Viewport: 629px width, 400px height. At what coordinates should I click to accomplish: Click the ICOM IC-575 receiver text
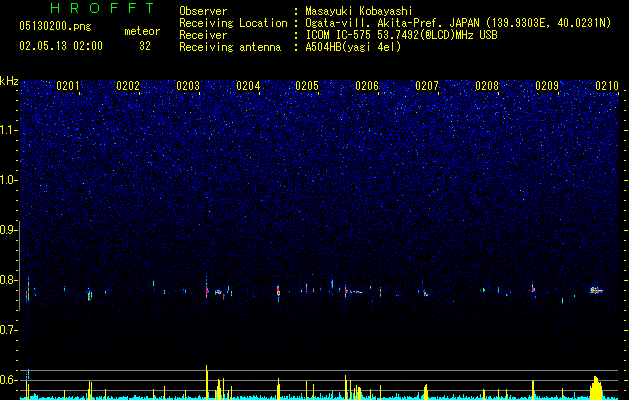coord(401,35)
